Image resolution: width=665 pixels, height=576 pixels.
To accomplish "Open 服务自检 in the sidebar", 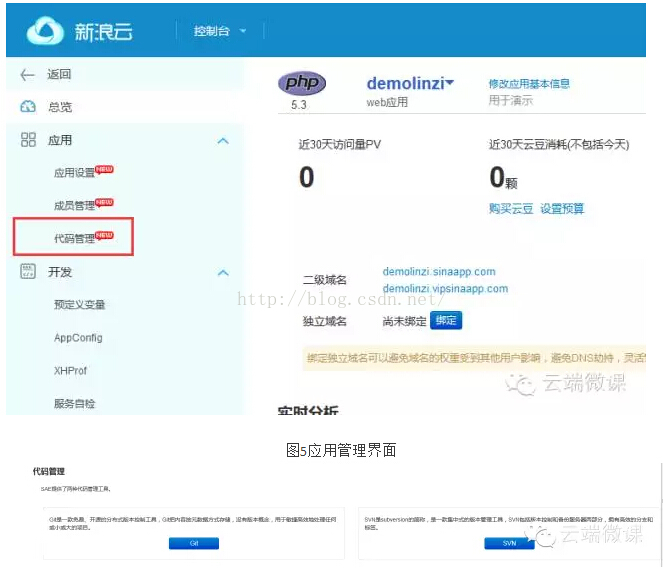I will pyautogui.click(x=74, y=403).
